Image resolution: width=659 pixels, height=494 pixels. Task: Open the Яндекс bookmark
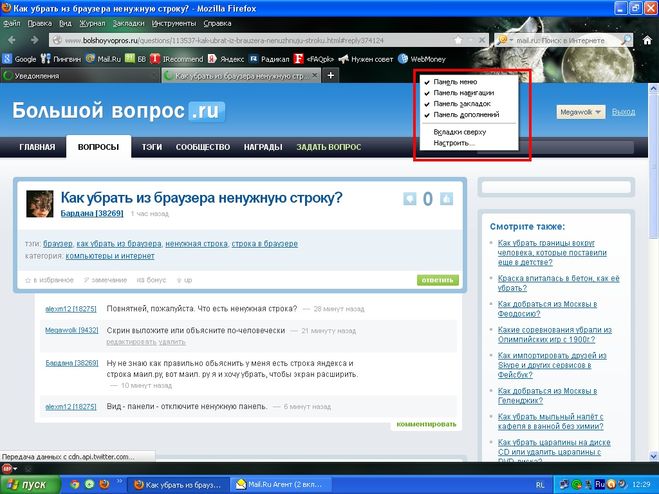[x=226, y=59]
